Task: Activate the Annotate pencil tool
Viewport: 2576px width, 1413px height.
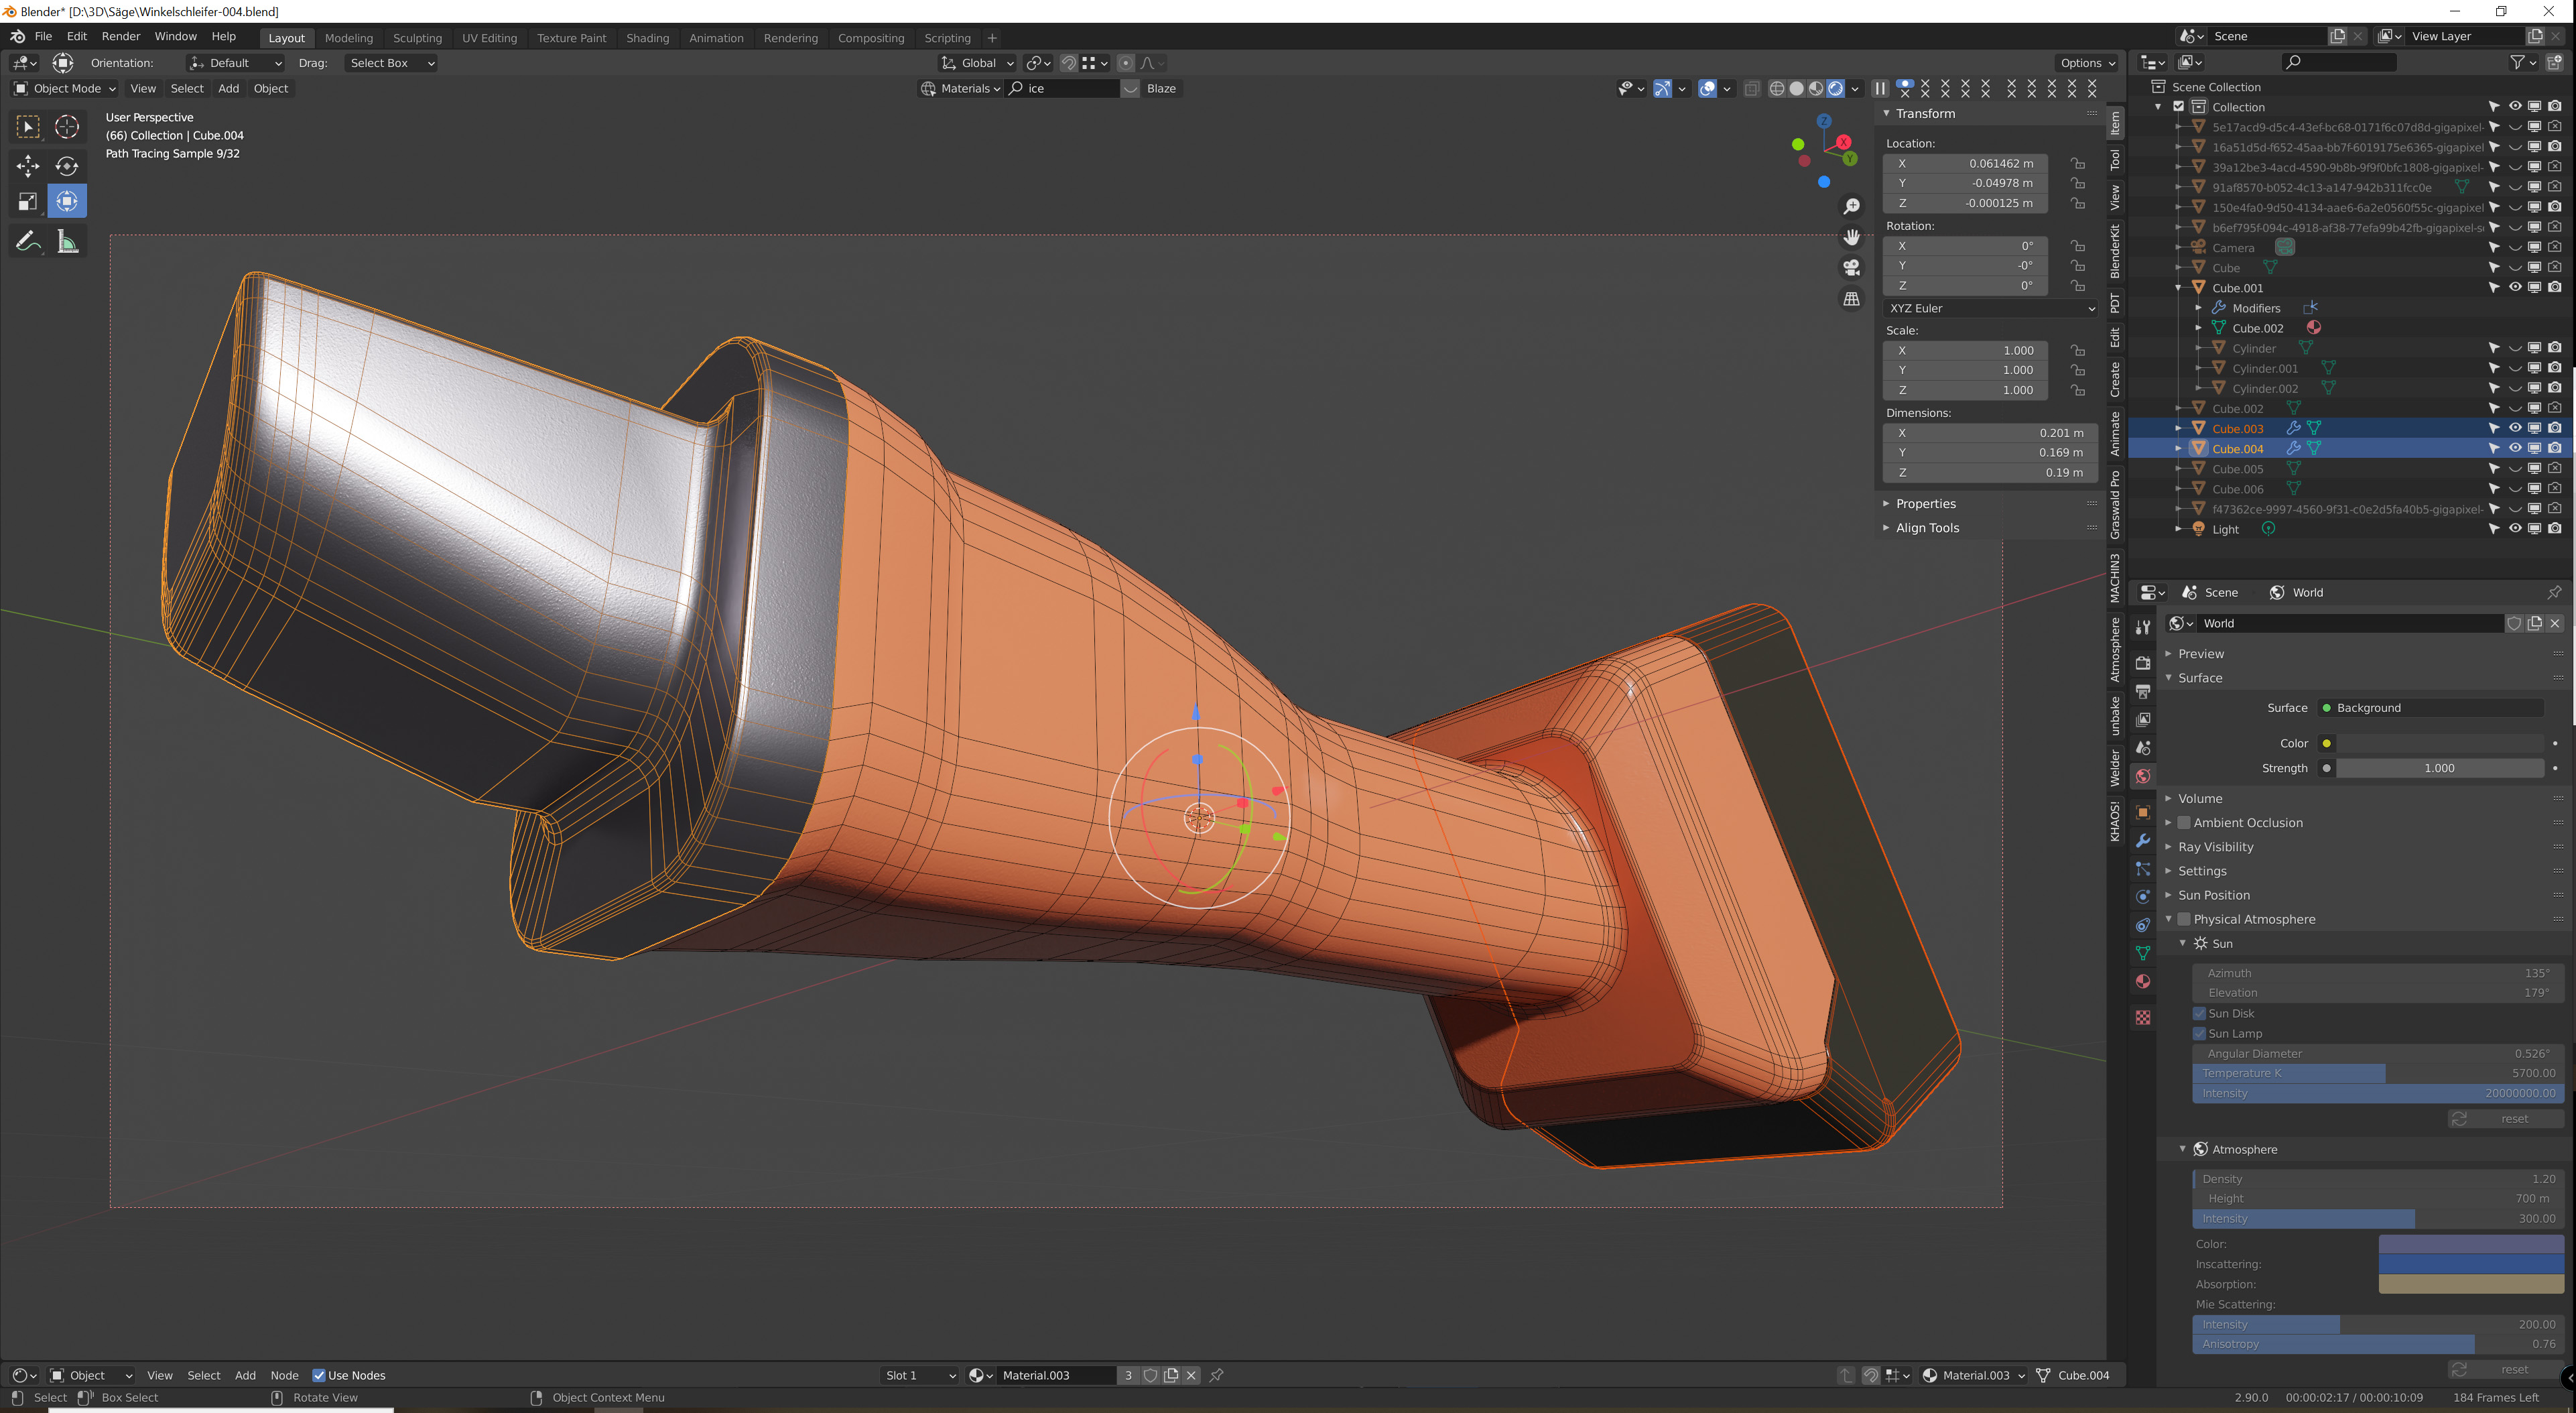Action: click(28, 241)
